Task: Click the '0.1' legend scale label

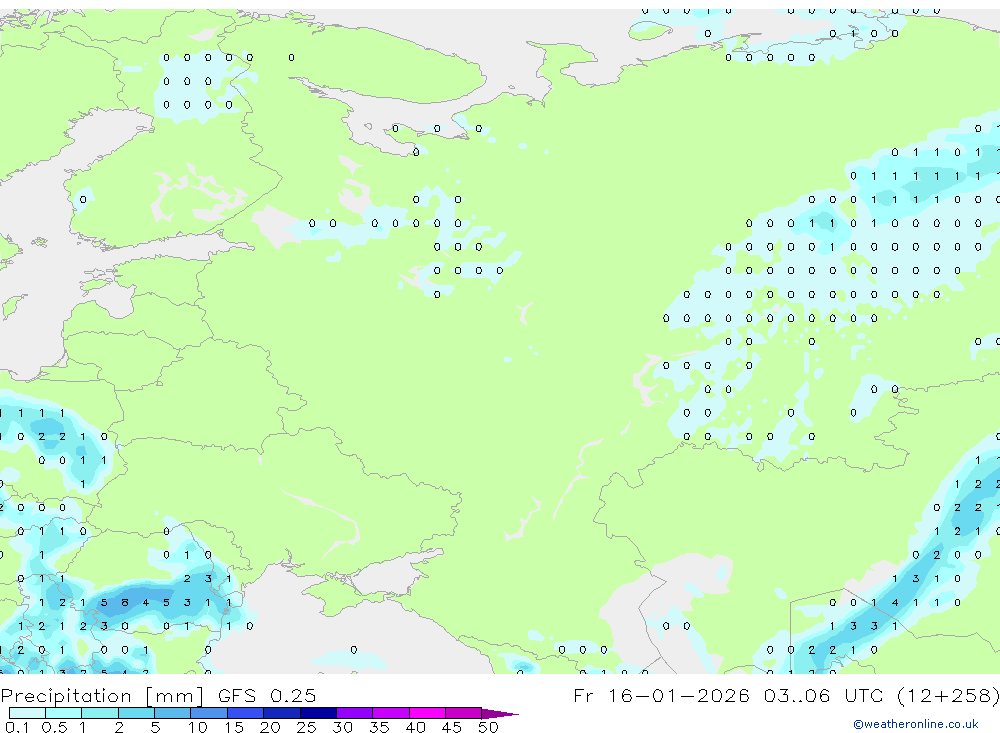Action: [x=17, y=727]
